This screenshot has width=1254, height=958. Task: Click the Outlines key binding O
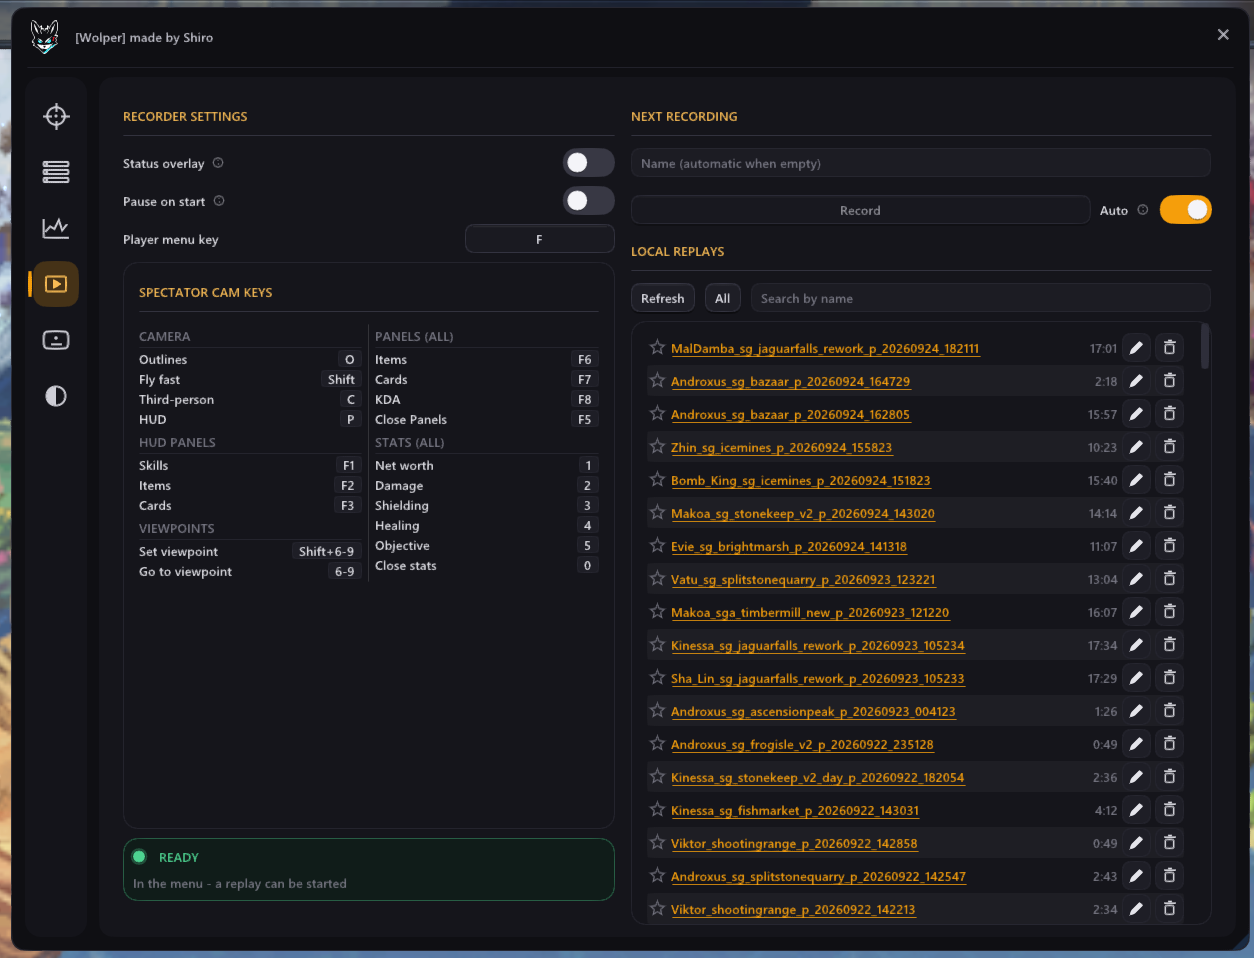pos(349,359)
